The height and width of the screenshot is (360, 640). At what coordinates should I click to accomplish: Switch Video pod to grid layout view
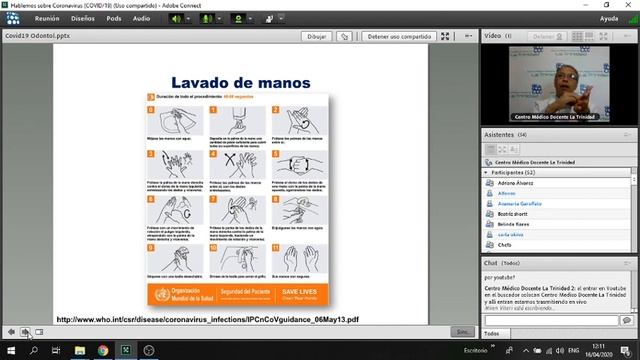[x=577, y=36]
